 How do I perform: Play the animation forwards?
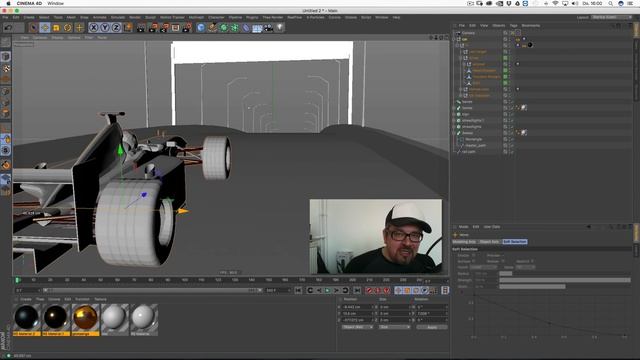click(x=328, y=290)
